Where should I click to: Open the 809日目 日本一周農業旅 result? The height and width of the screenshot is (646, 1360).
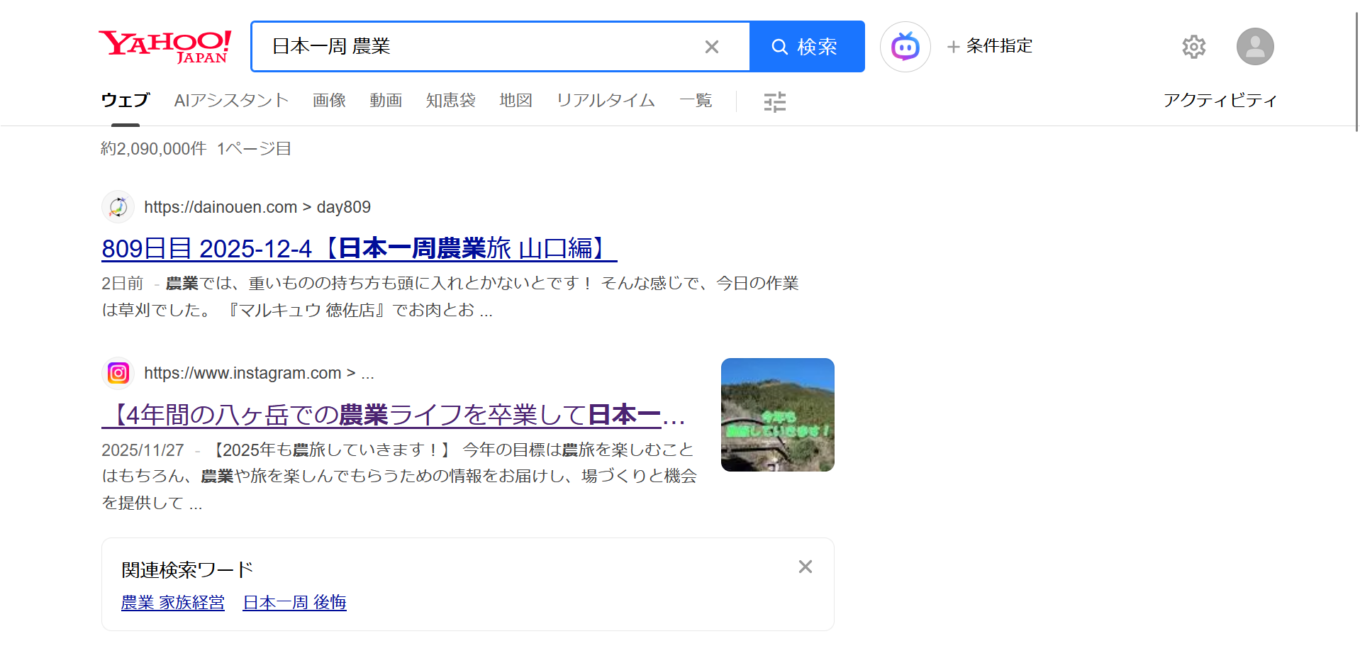coord(358,250)
